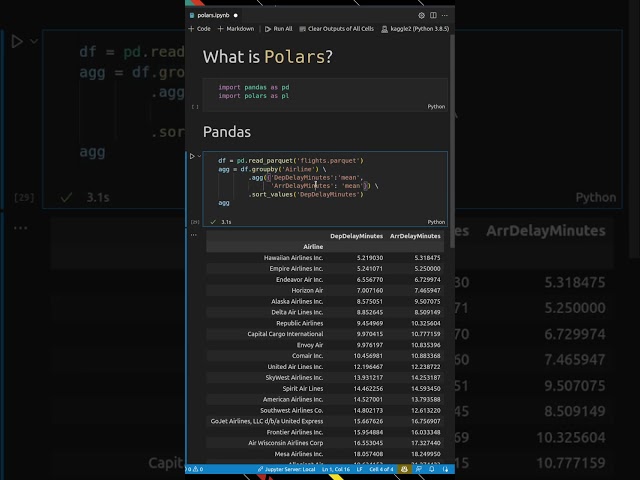
Task: Select the Republic Airlines row label
Action: click(x=300, y=323)
